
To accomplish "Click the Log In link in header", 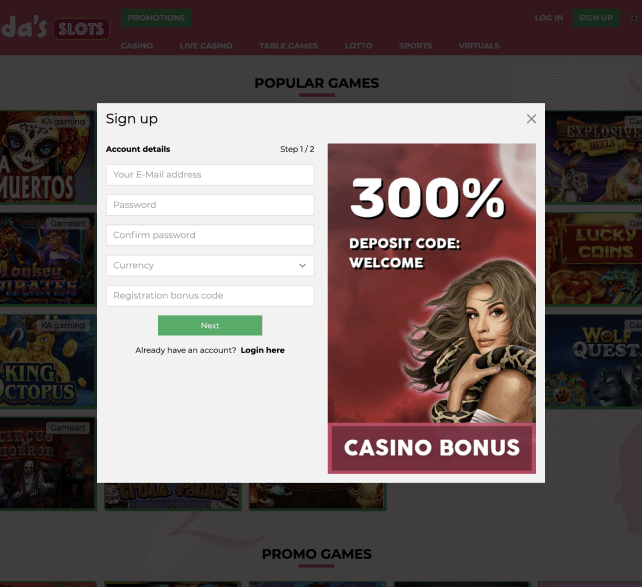I will pos(549,18).
